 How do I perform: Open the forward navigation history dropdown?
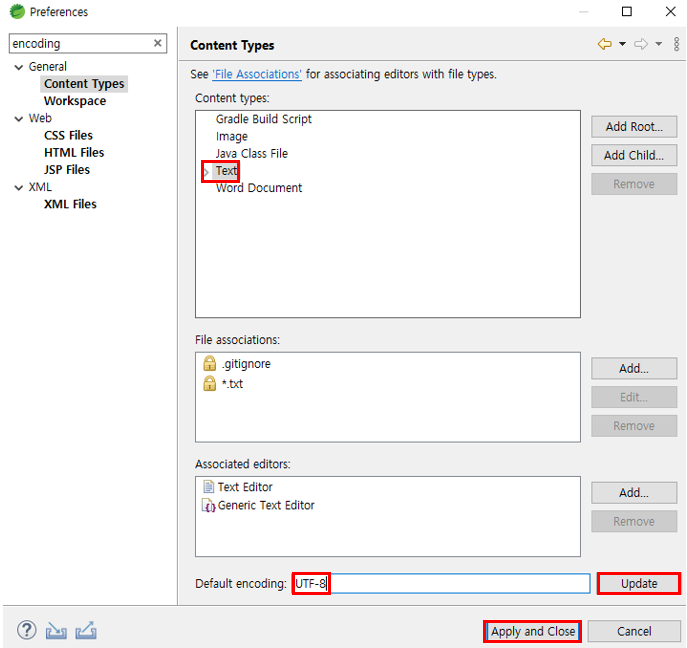659,44
